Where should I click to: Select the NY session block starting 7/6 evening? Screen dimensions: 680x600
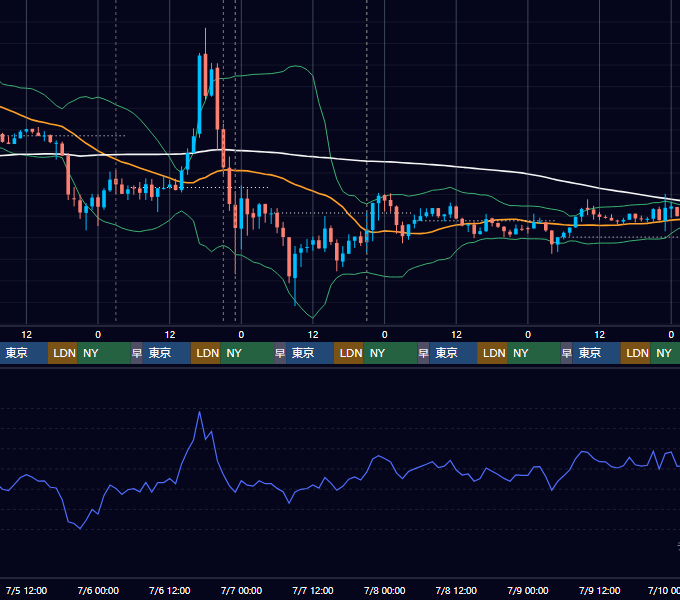pos(247,353)
